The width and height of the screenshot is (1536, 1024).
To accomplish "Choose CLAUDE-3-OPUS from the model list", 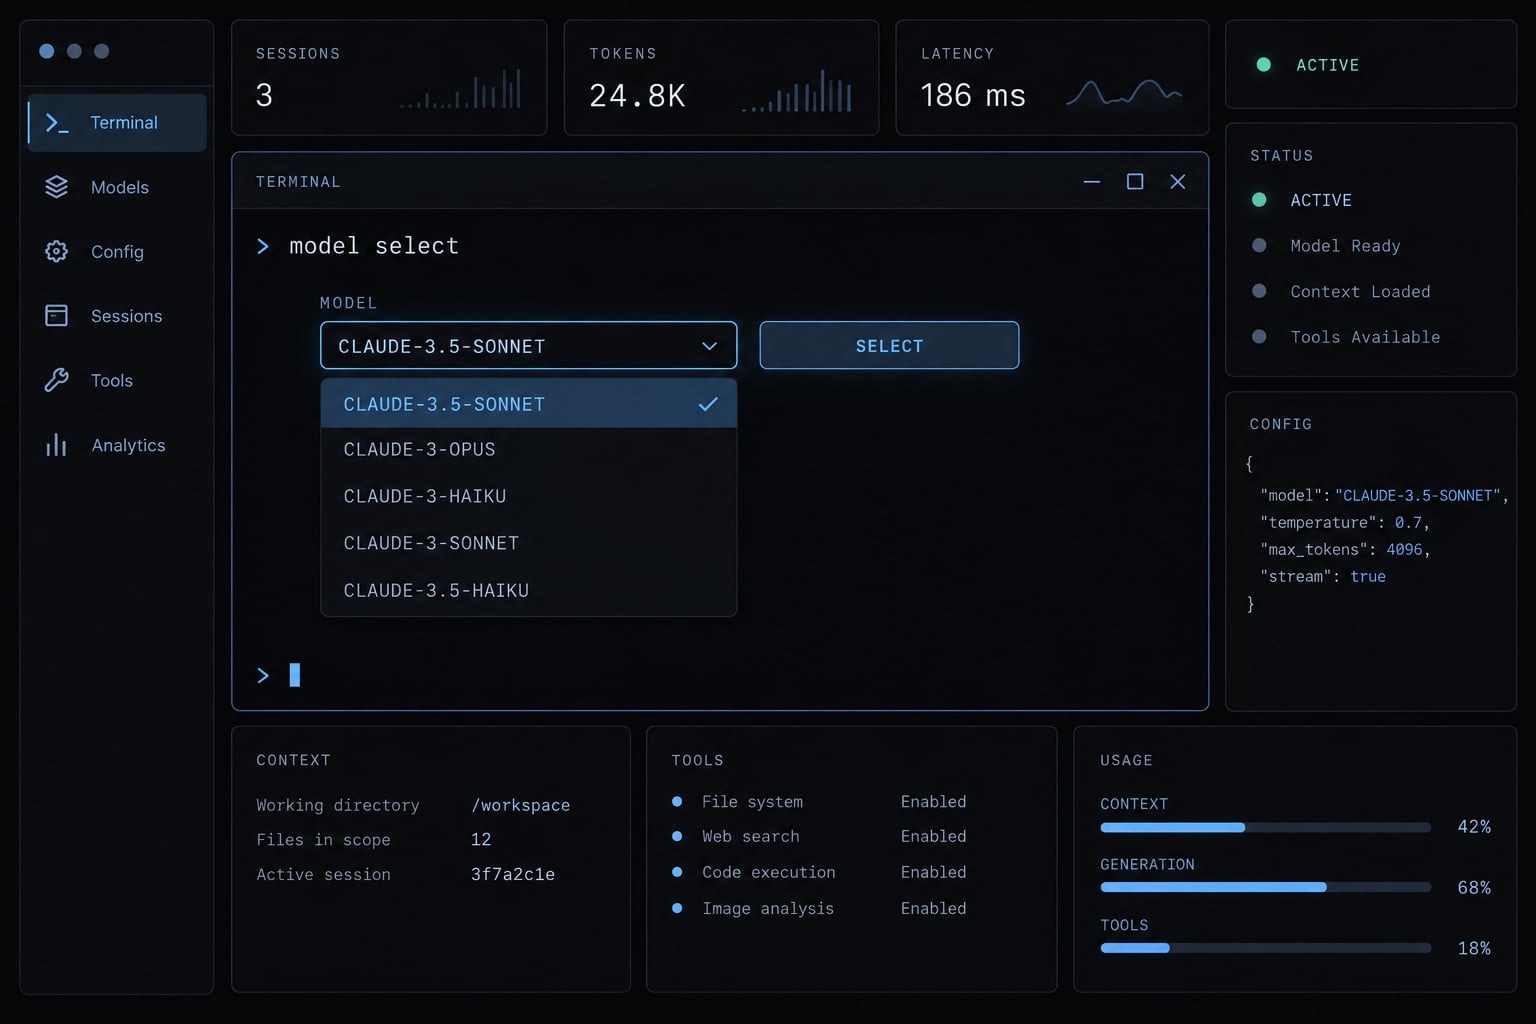I will pos(528,450).
